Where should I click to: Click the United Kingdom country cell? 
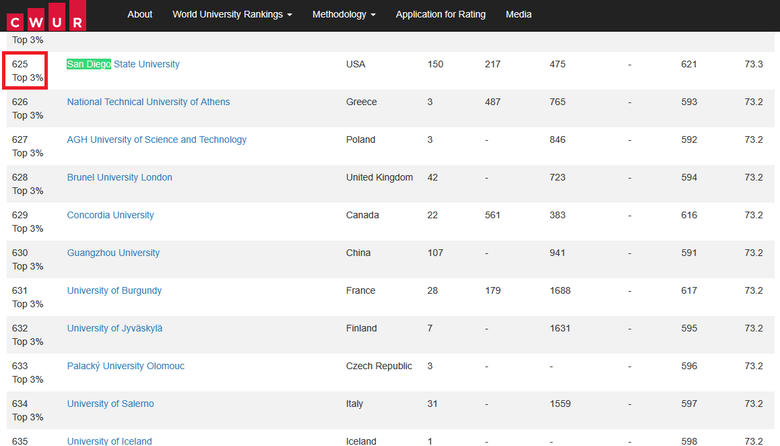pyautogui.click(x=380, y=178)
